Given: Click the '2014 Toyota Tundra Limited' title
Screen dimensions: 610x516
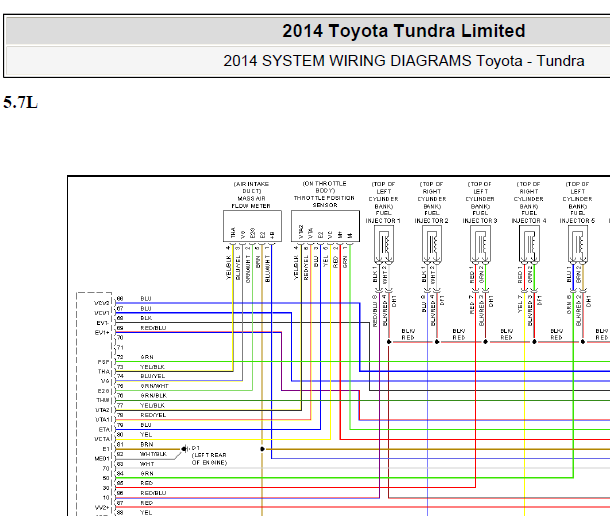Looking at the screenshot, I should (x=403, y=31).
